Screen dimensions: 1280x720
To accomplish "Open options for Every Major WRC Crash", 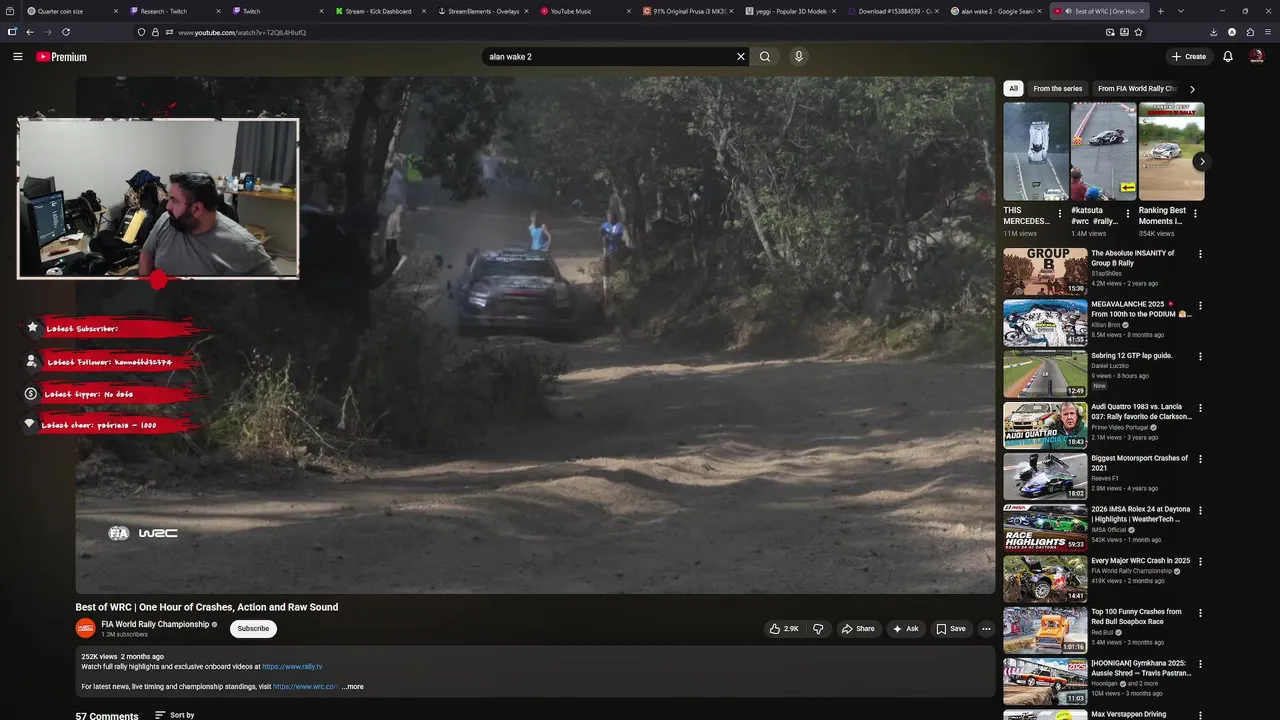I will tap(1200, 562).
